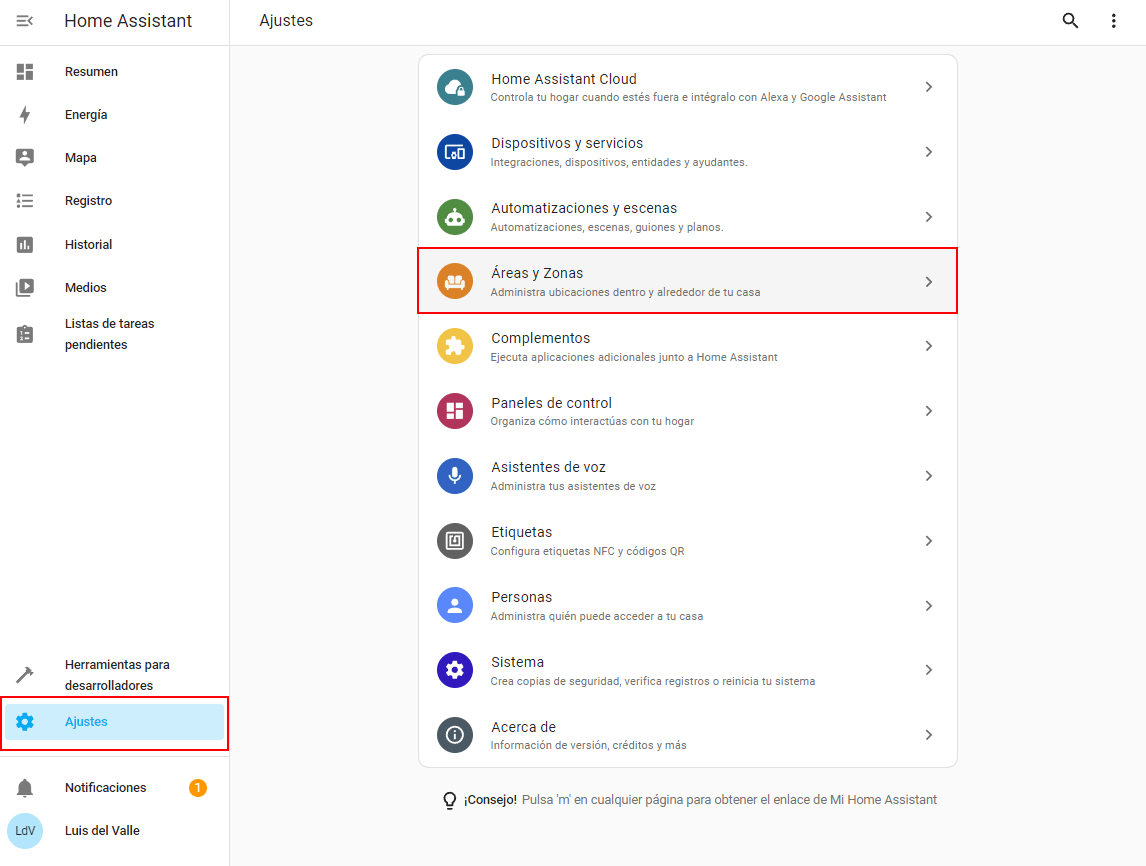Open the three-dot overflow menu

coord(1113,20)
